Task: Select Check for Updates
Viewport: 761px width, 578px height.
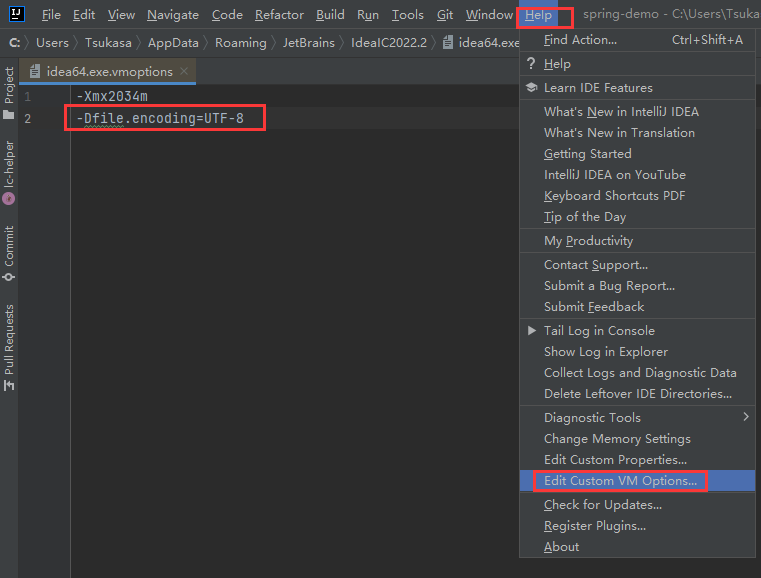Action: 637,505
